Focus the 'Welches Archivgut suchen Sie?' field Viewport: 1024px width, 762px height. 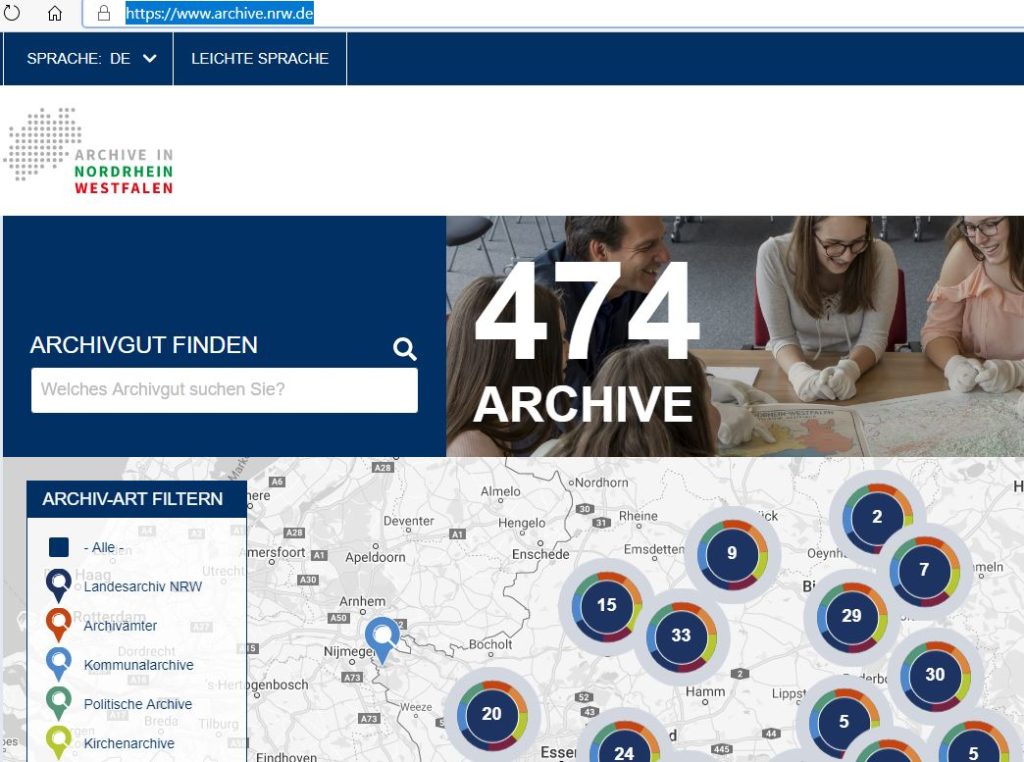pos(224,390)
